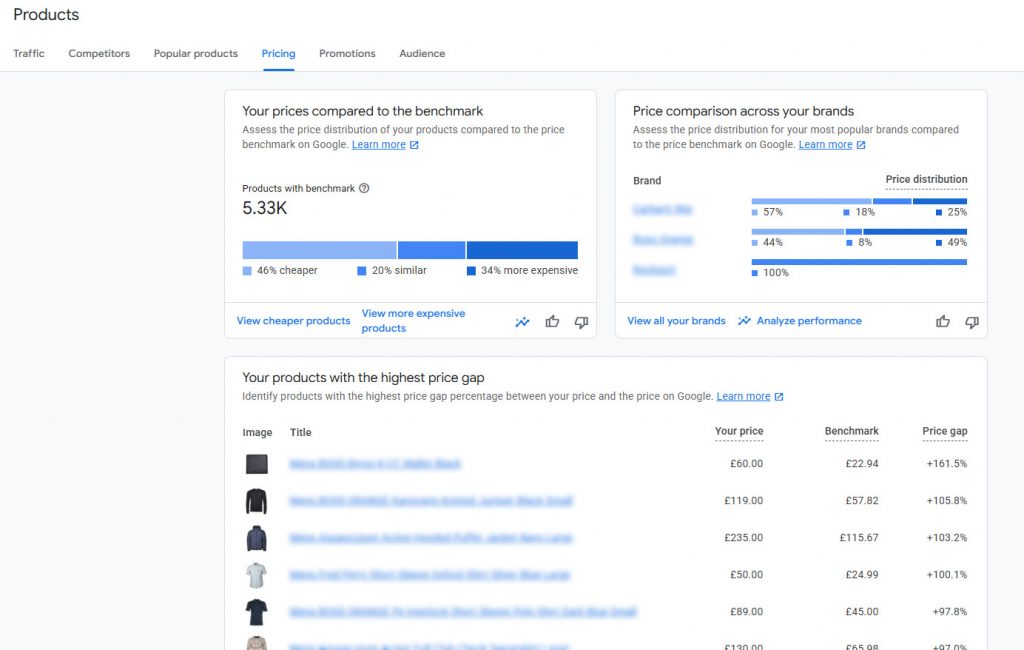This screenshot has height=650, width=1024.
Task: Select the Promotions tab
Action: click(x=347, y=54)
